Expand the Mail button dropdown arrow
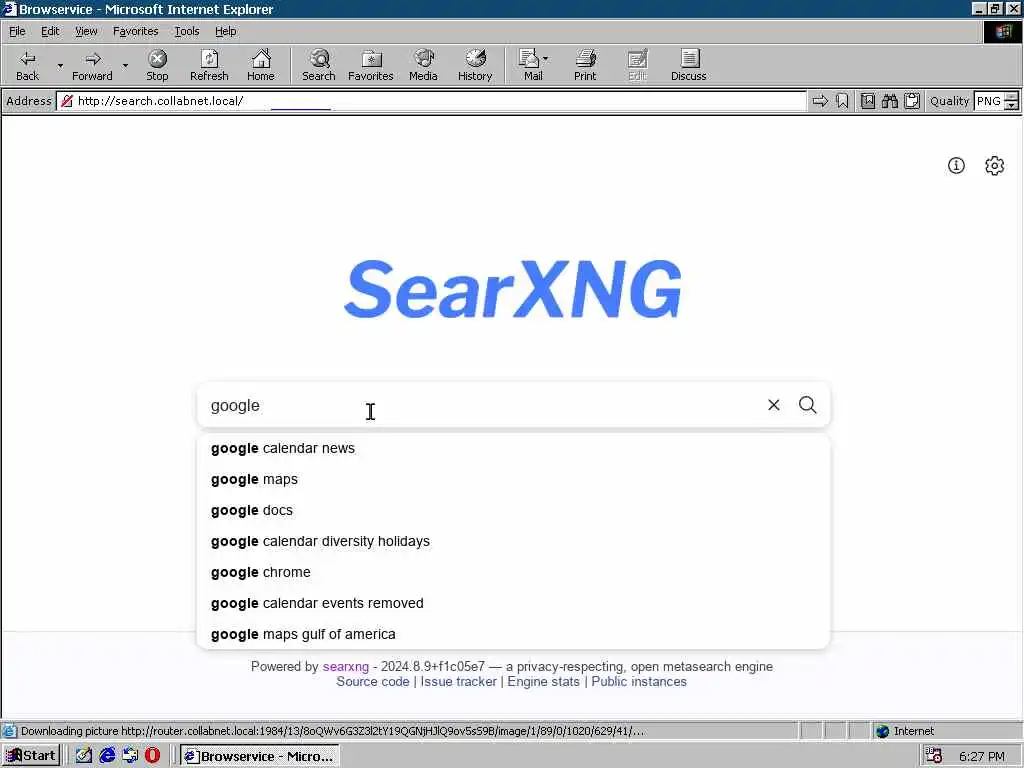The image size is (1024, 768). tap(546, 59)
